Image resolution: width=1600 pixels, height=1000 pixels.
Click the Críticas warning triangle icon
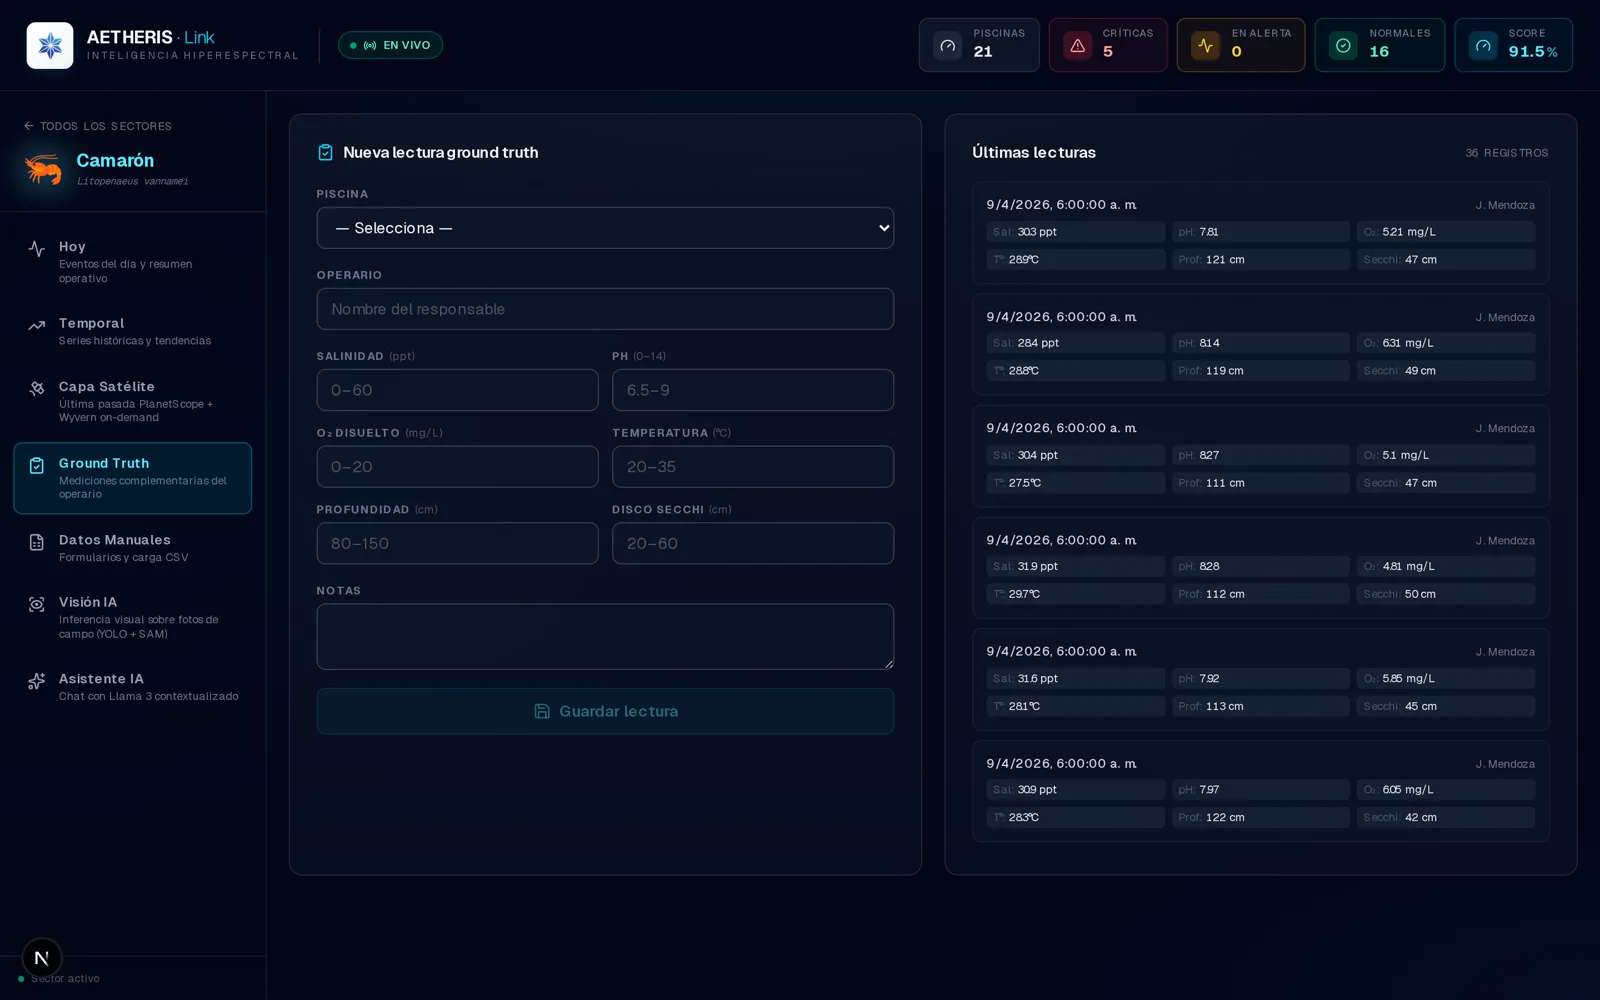point(1077,45)
